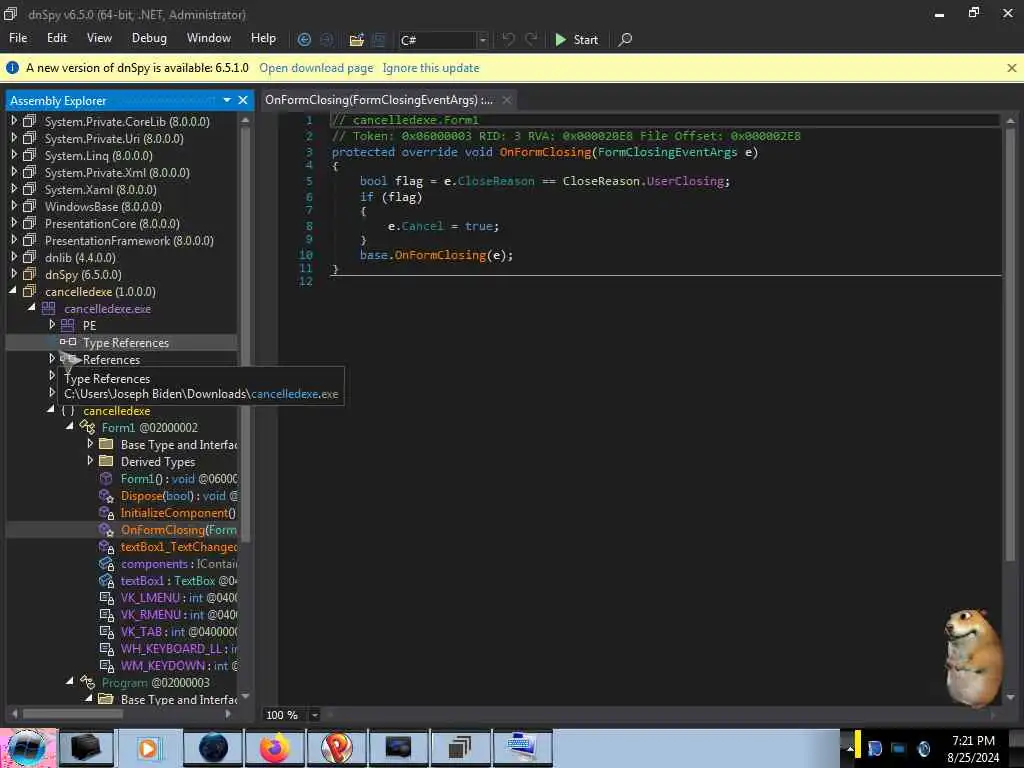Select InitializeComponent() method in tree
Viewport: 1024px width, 768px height.
pyautogui.click(x=178, y=513)
